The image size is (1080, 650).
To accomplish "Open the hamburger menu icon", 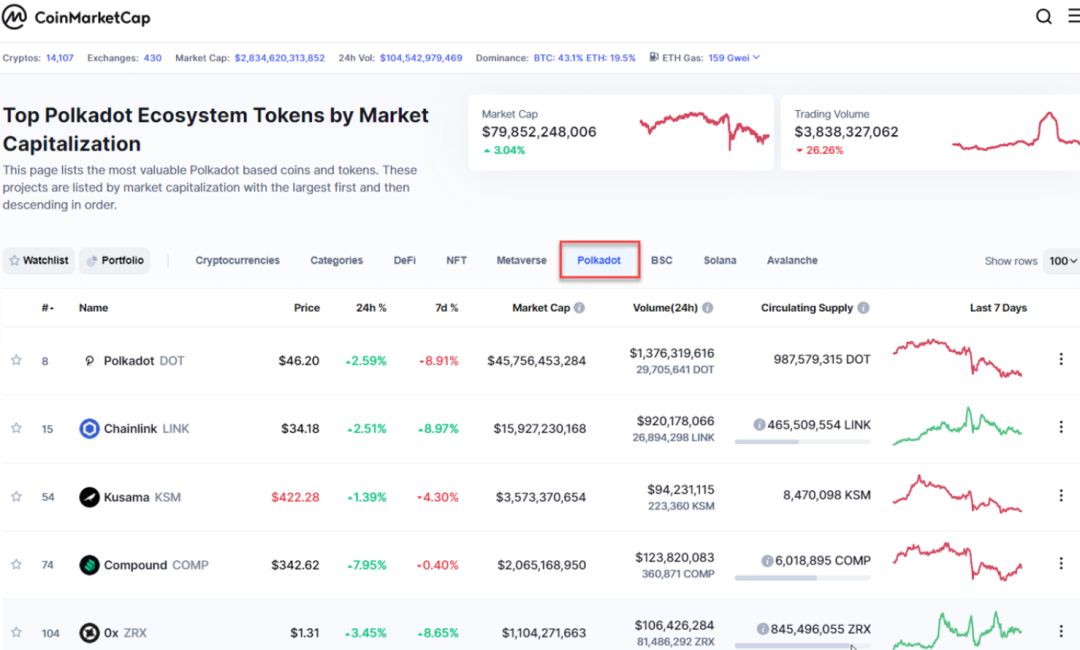I will click(1074, 17).
